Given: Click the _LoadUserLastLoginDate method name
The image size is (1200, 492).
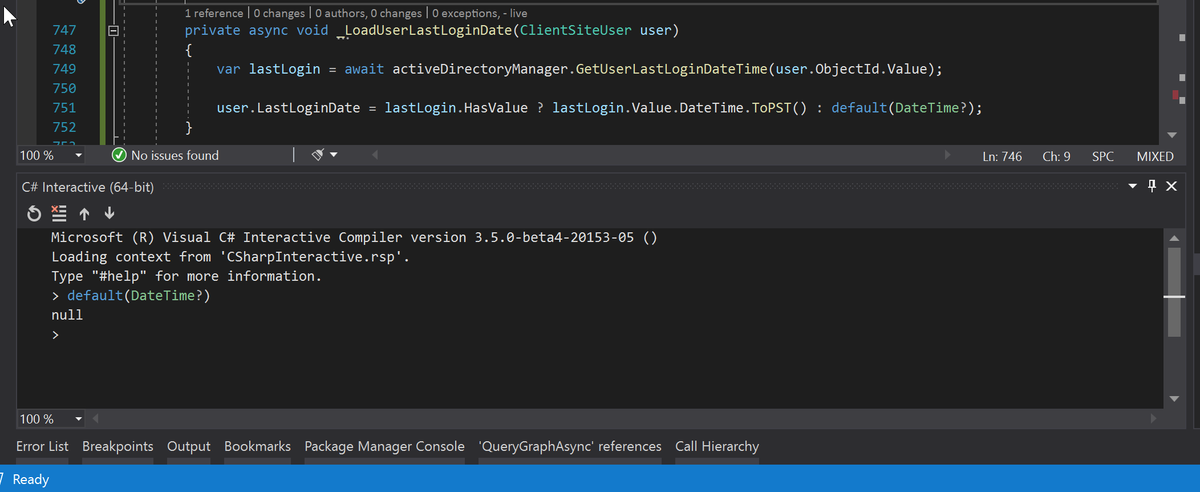Looking at the screenshot, I should (424, 31).
